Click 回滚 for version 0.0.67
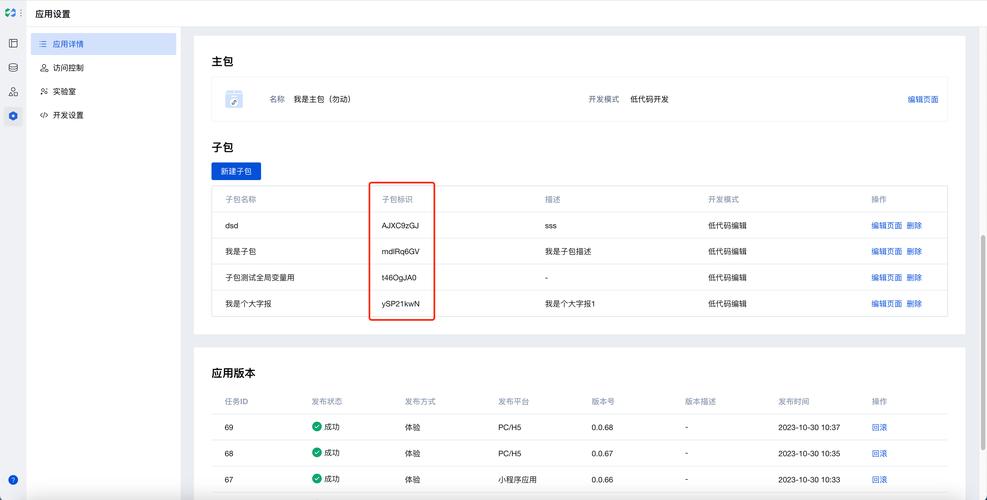This screenshot has width=987, height=500. [x=879, y=453]
